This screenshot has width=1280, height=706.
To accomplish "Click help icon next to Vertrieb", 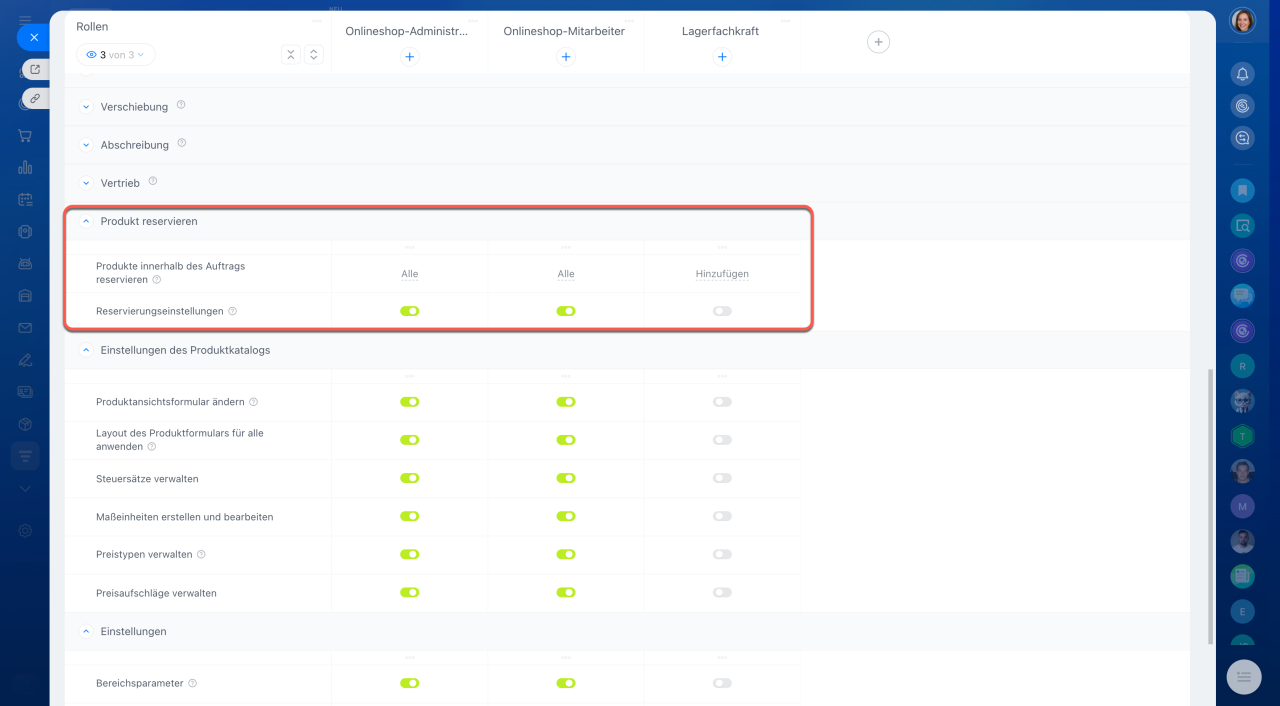I will (x=153, y=182).
